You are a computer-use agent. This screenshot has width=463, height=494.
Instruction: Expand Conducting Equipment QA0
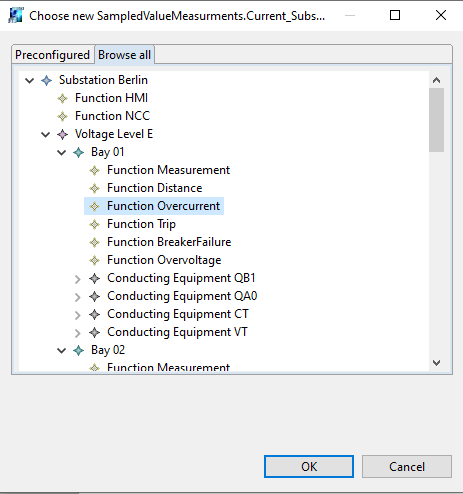(77, 297)
